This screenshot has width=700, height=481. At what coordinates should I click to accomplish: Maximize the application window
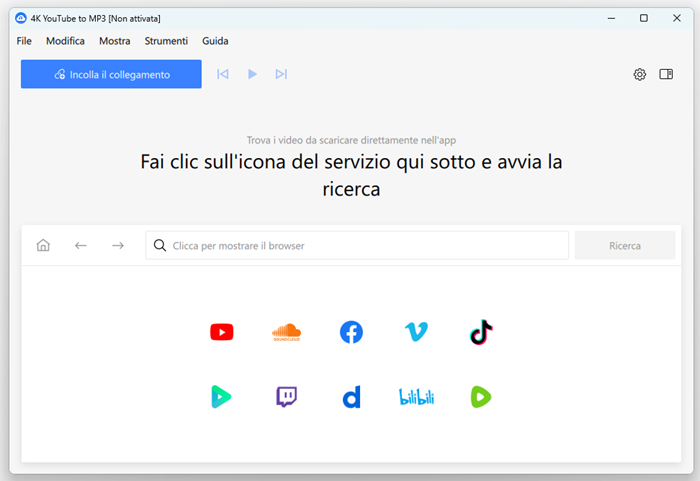(644, 18)
